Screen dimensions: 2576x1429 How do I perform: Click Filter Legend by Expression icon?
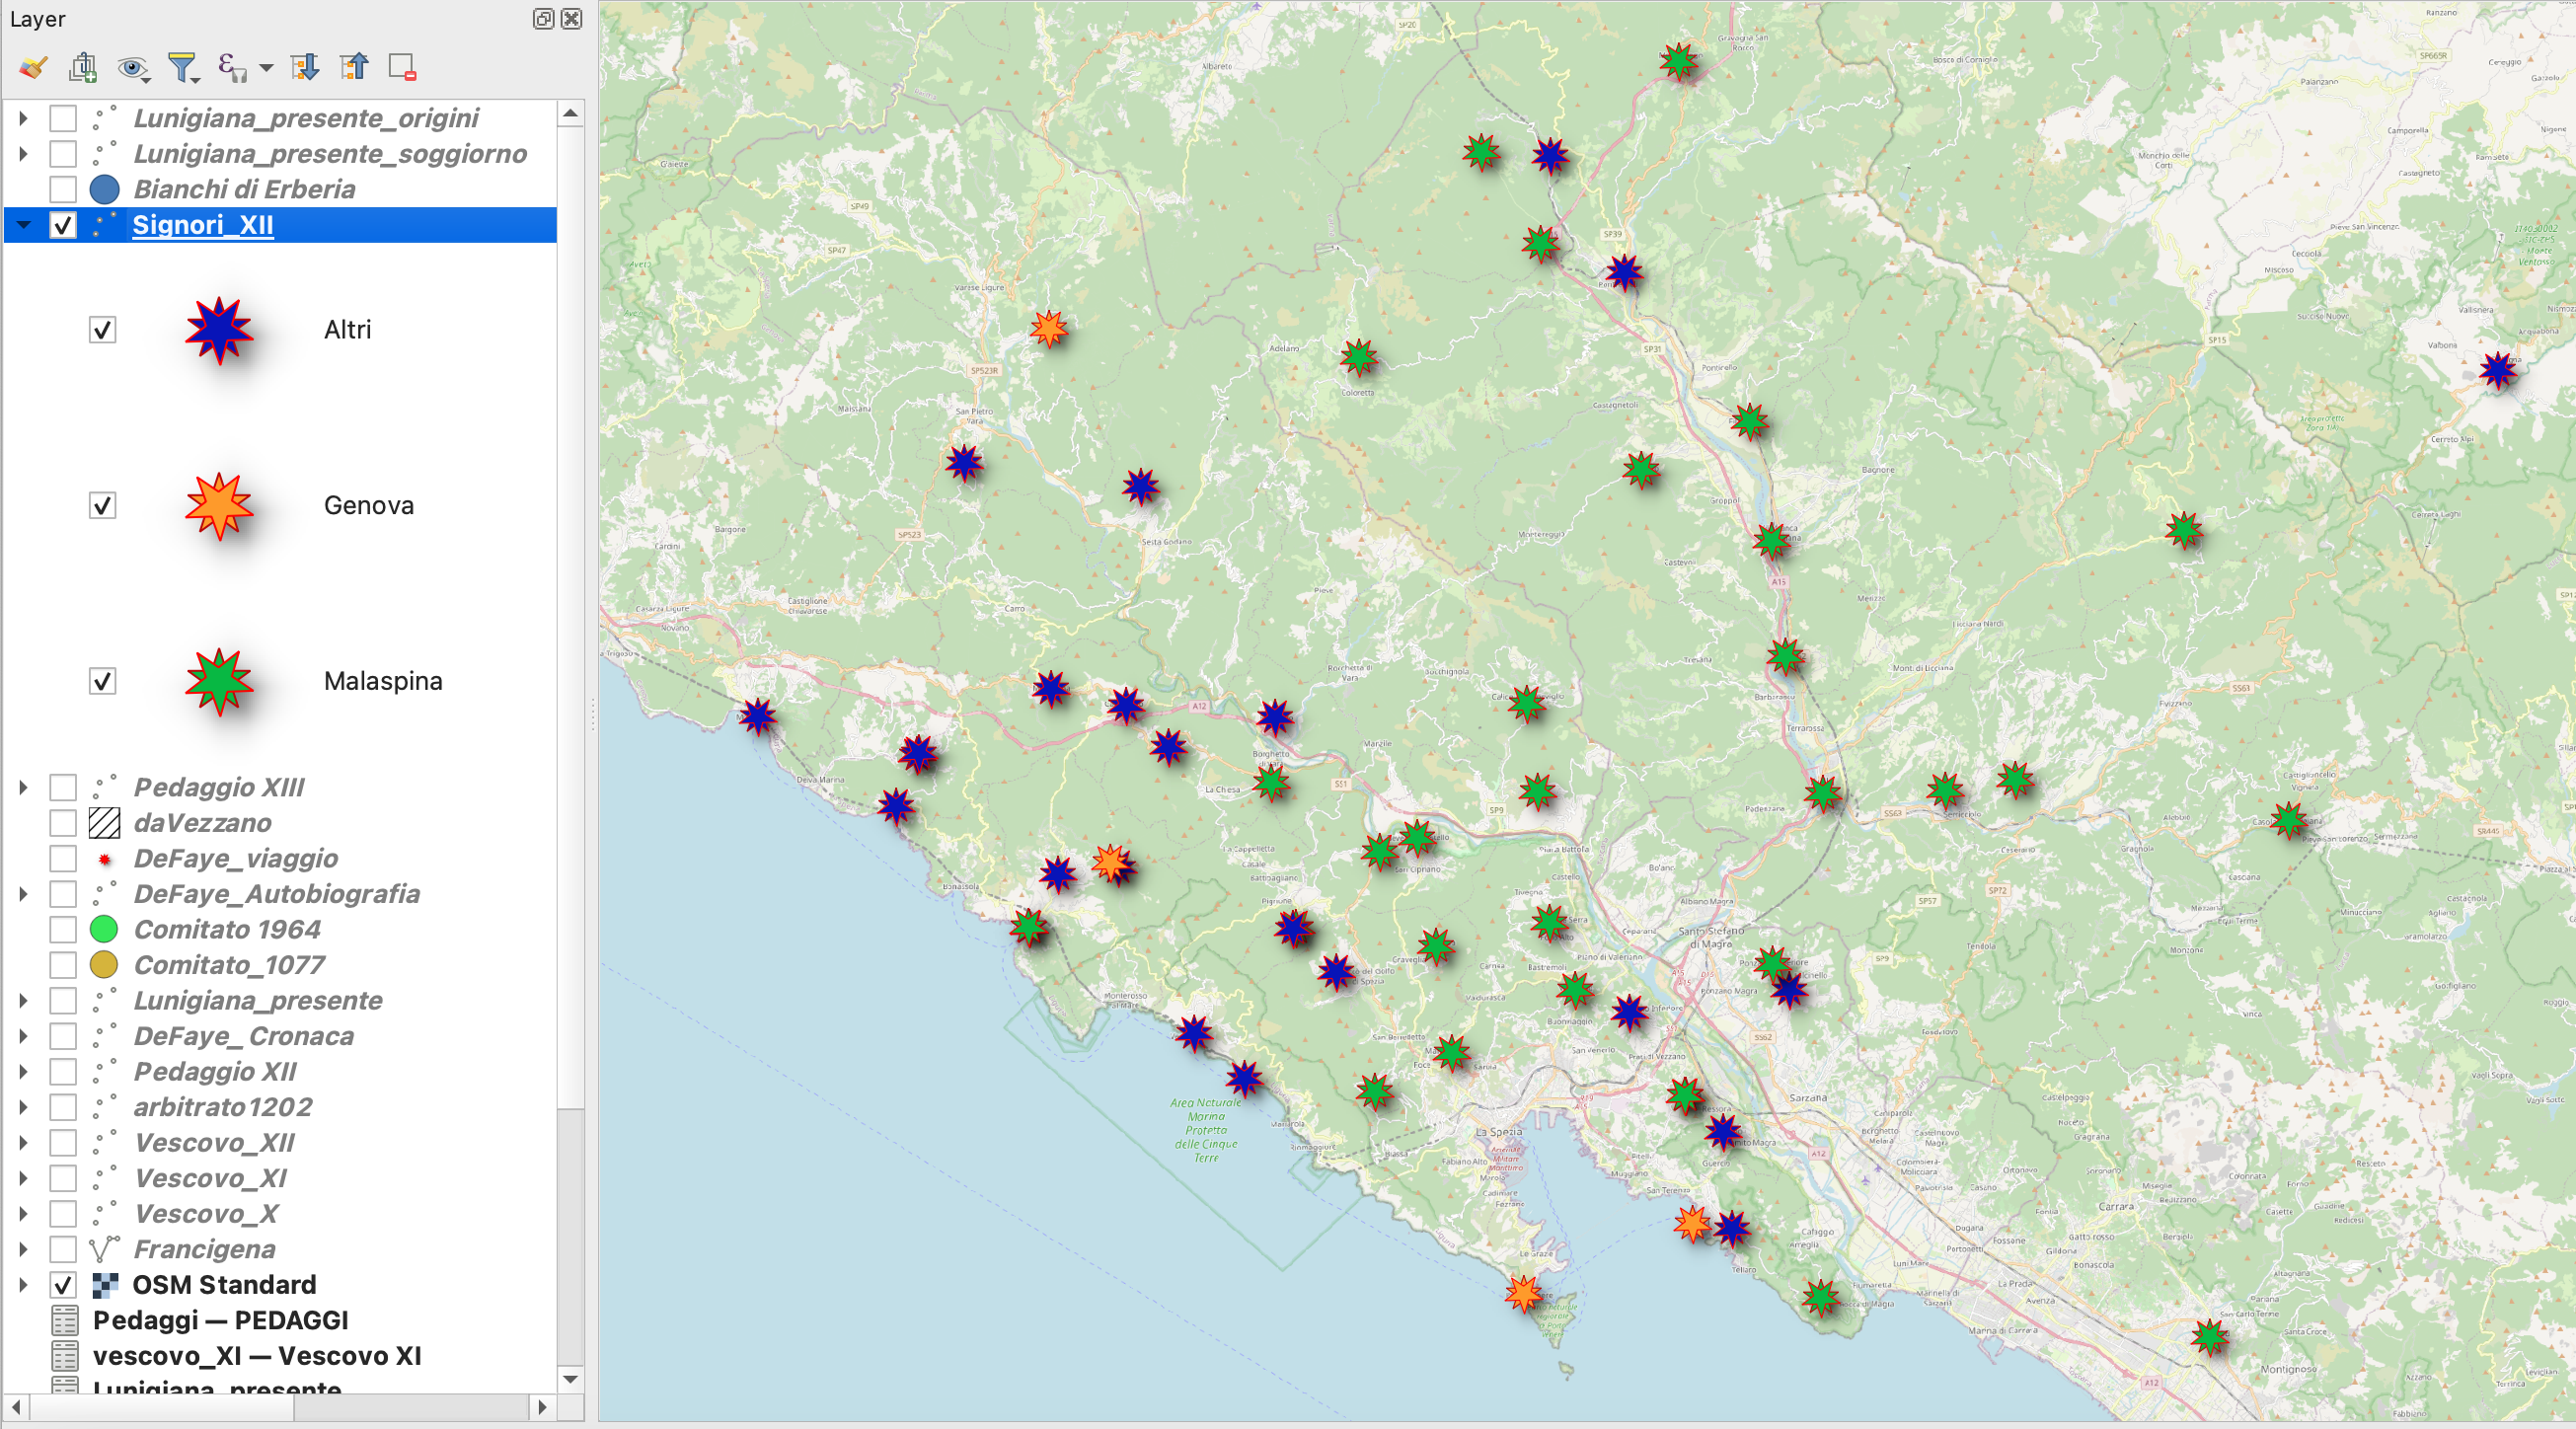point(232,67)
